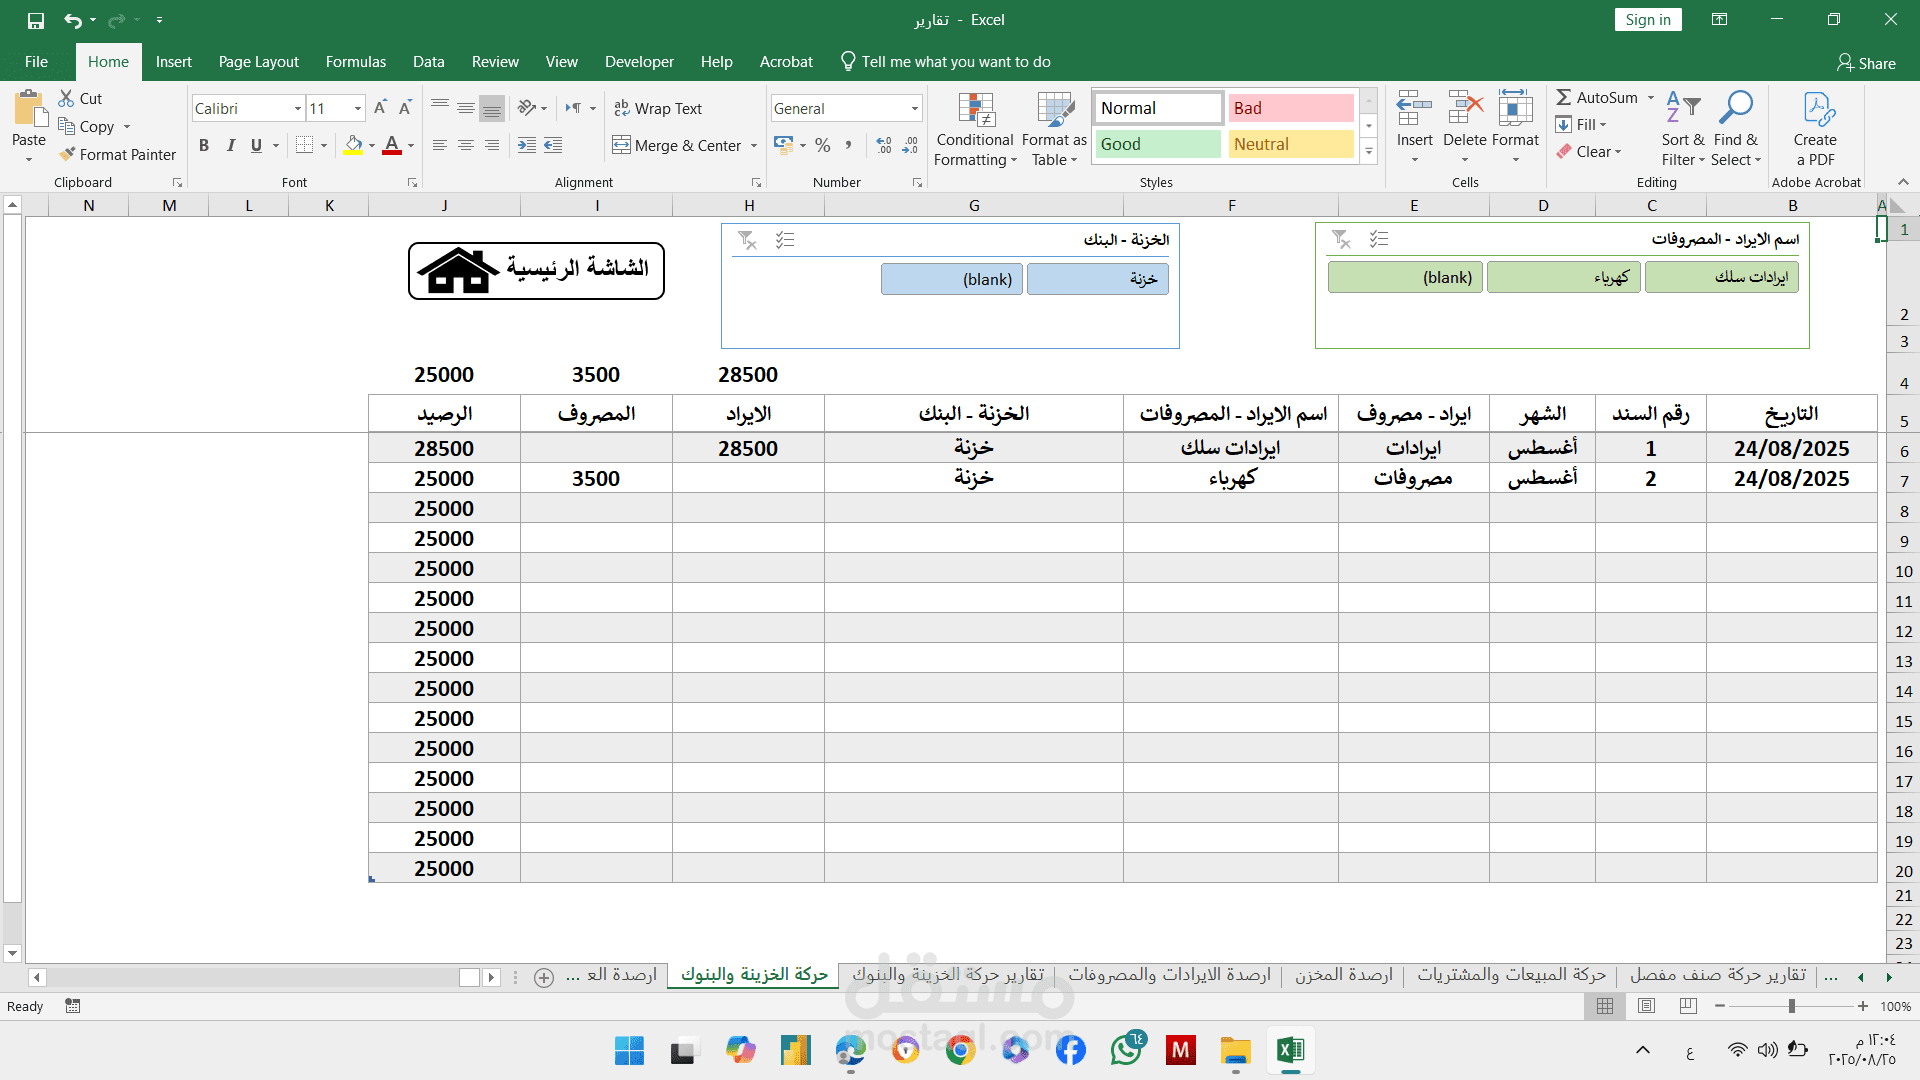This screenshot has height=1080, width=1920.
Task: Click the Sign in button
Action: 1647,20
